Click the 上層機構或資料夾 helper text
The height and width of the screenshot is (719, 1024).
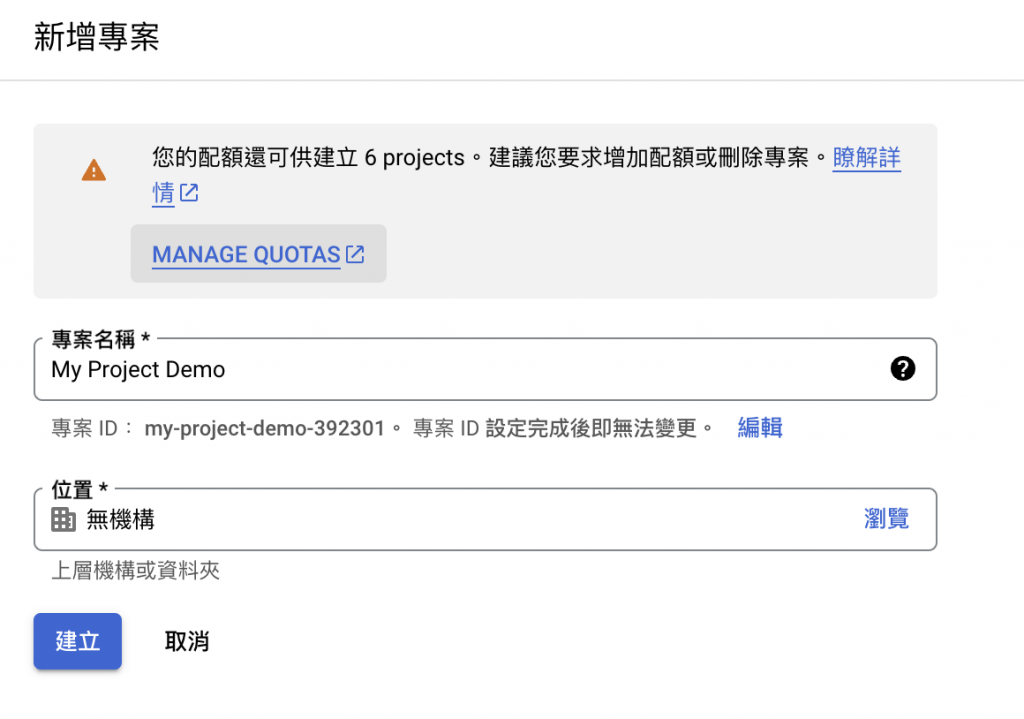136,571
